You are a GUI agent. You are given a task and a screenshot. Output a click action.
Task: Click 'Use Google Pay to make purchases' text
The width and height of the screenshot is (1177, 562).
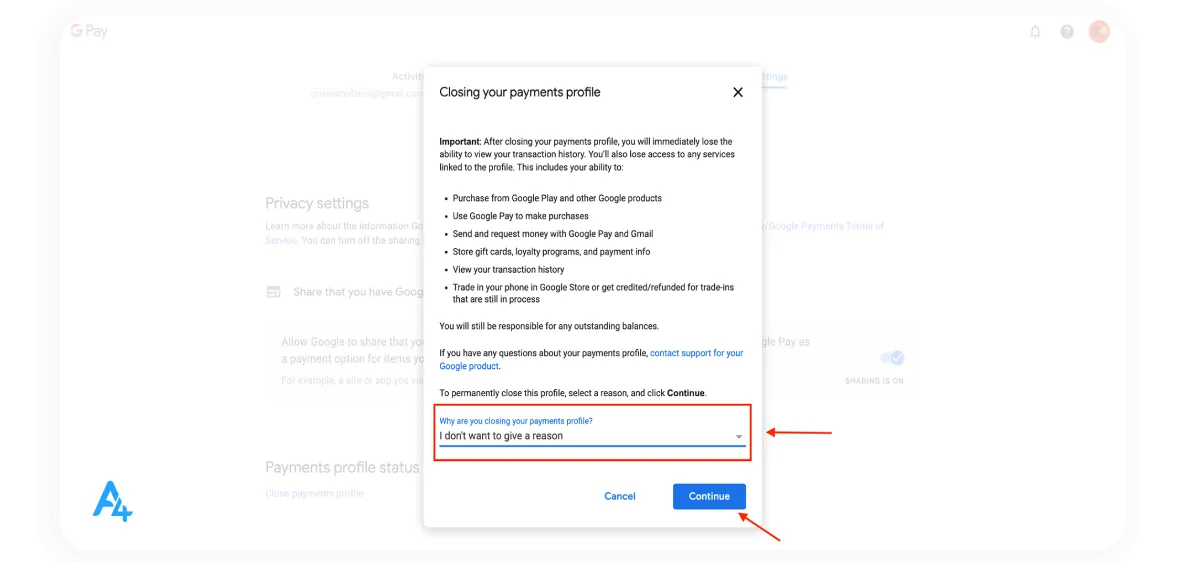520,216
